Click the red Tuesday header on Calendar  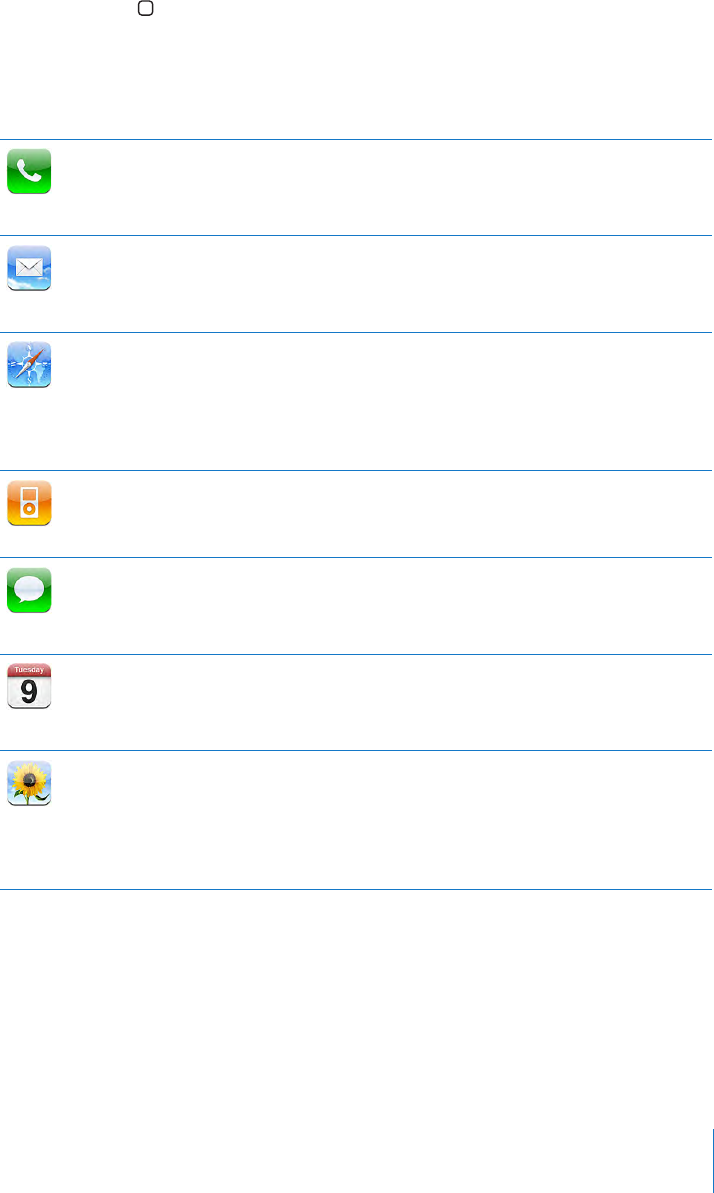click(x=29, y=670)
